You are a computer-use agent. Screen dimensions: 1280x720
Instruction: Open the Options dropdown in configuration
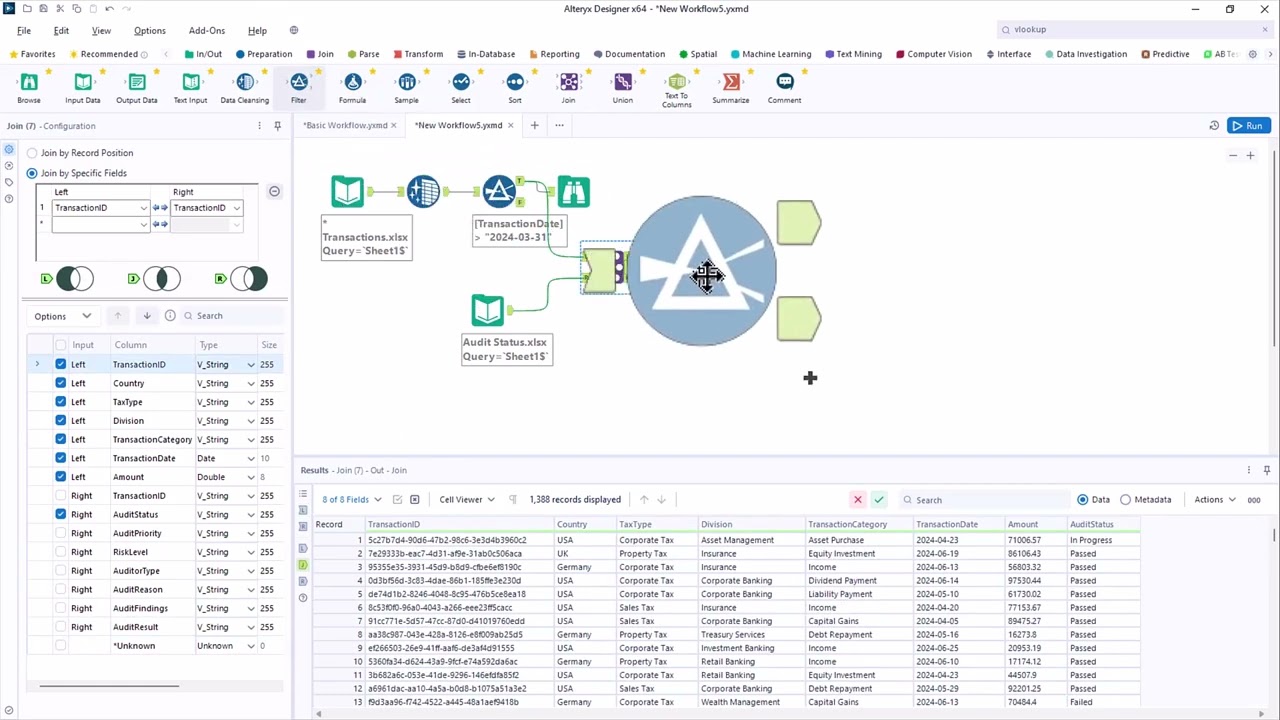62,316
